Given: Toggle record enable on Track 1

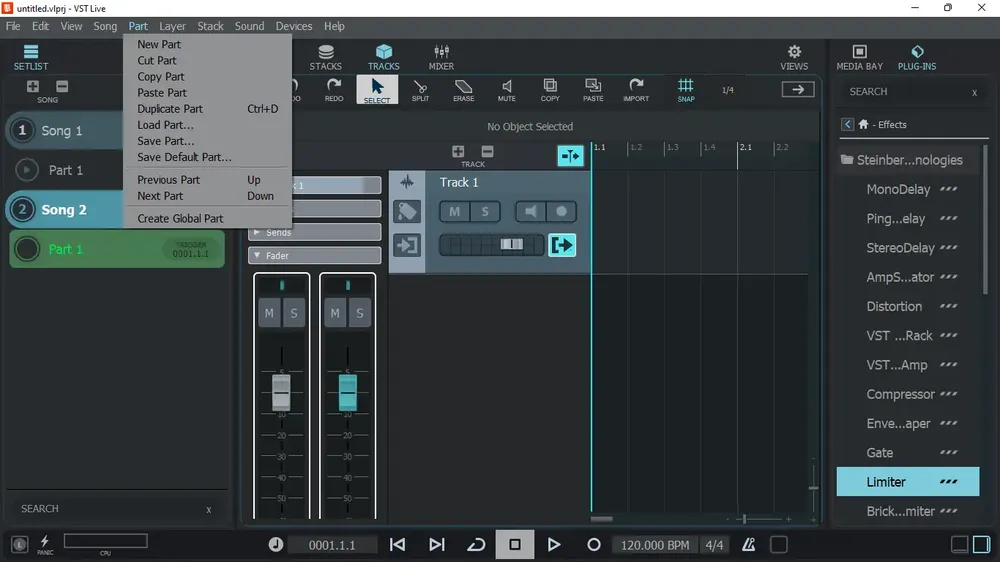Looking at the screenshot, I should point(561,212).
